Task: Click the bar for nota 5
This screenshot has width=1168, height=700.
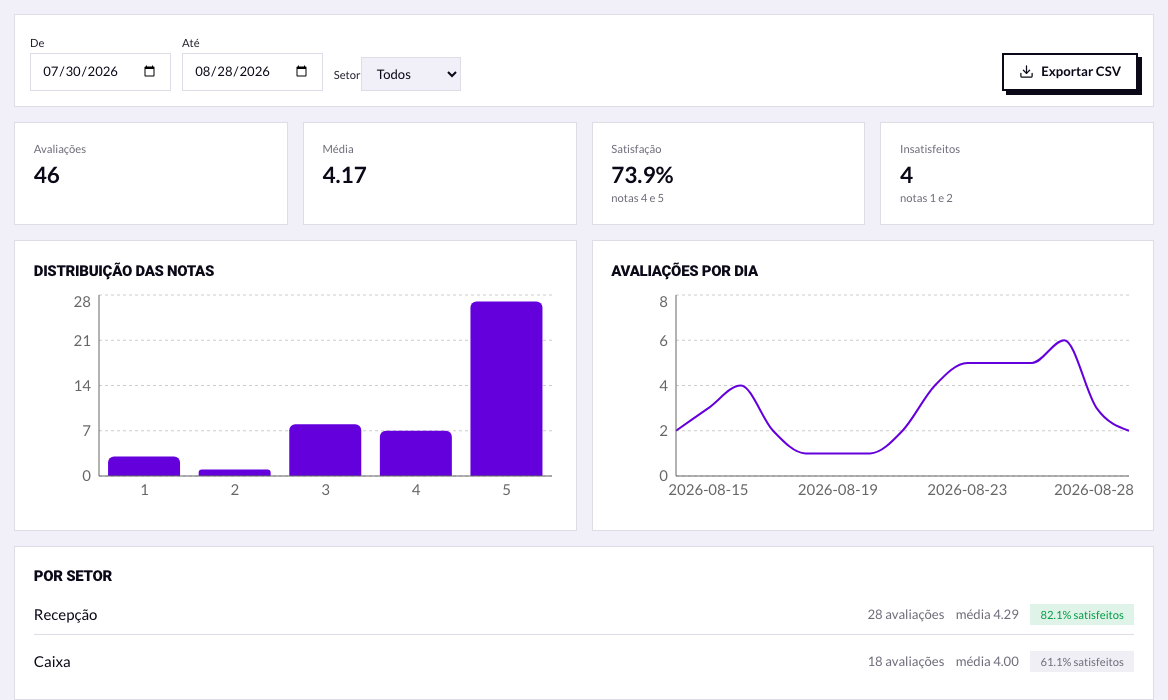Action: (x=507, y=389)
